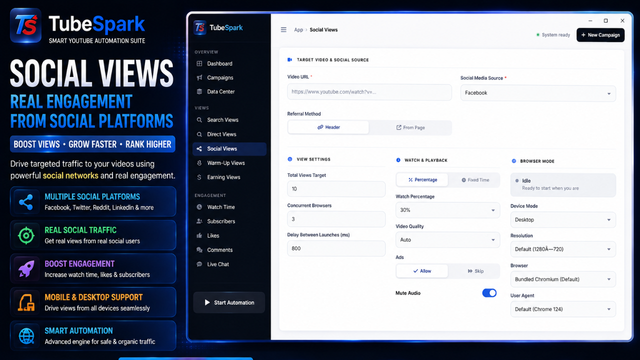Click the Idle browser status box
This screenshot has width=640, height=360.
click(563, 185)
